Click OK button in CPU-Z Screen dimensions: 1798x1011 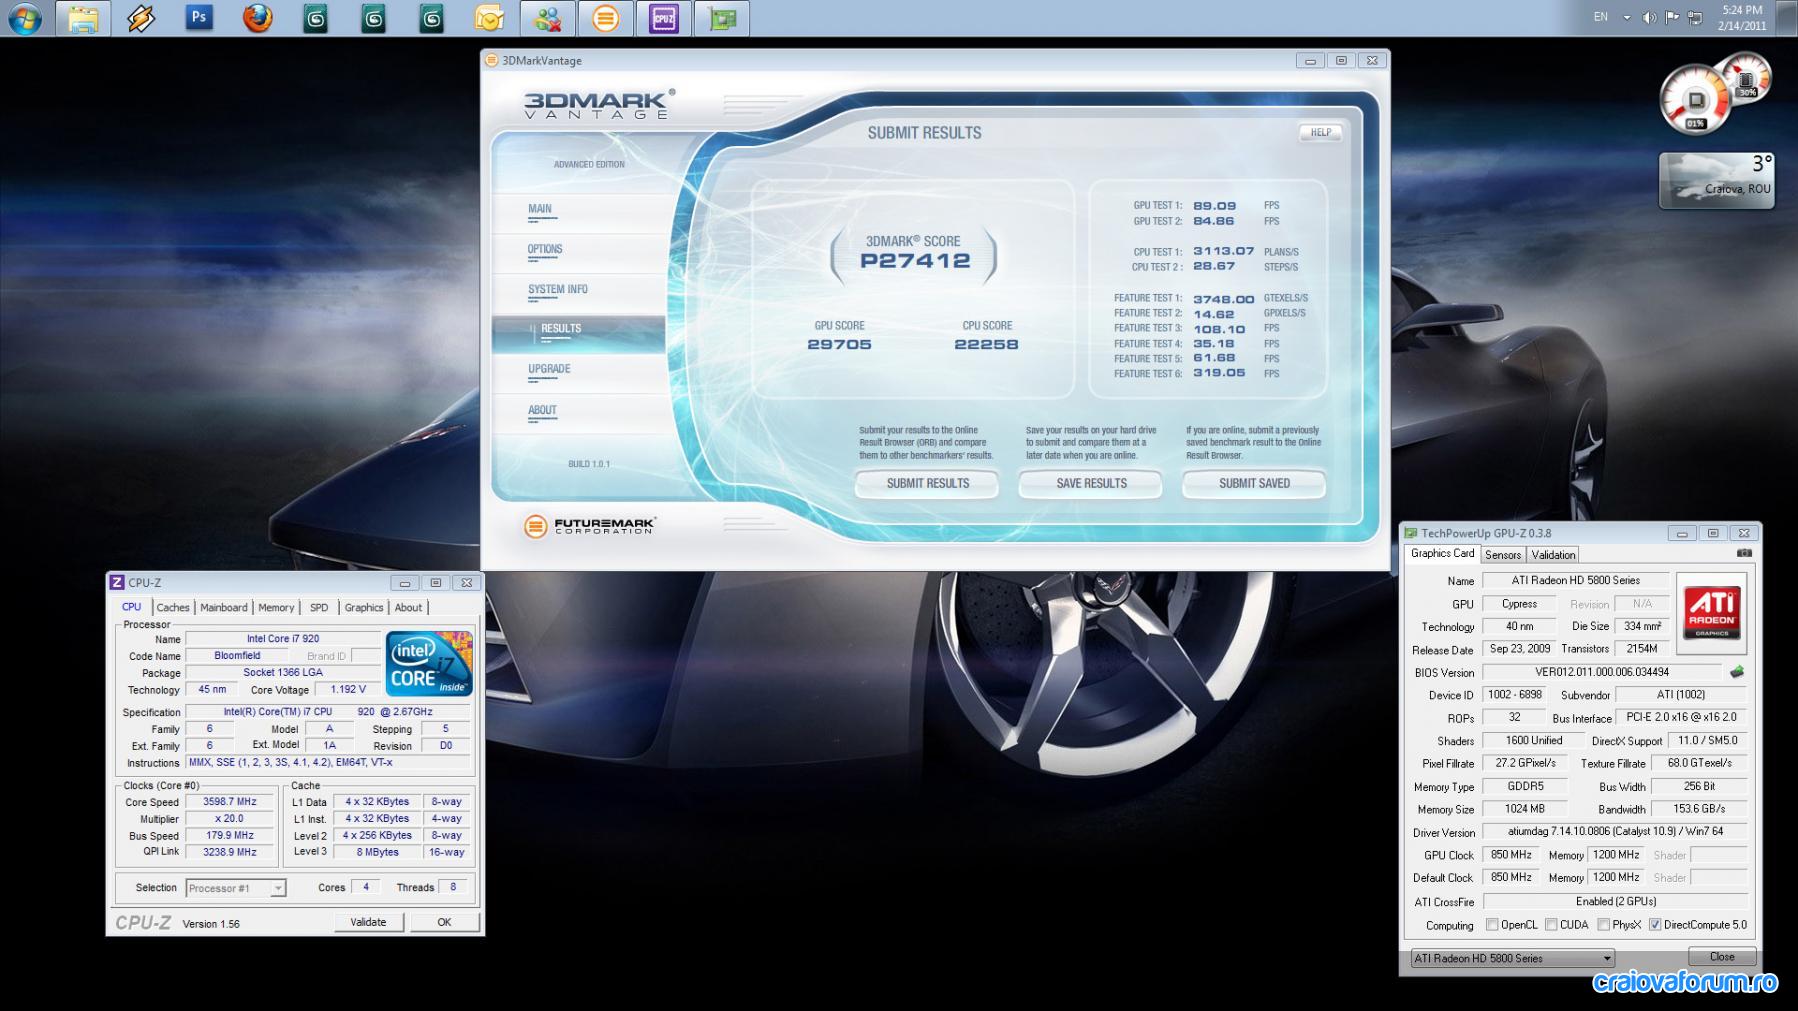[x=444, y=922]
